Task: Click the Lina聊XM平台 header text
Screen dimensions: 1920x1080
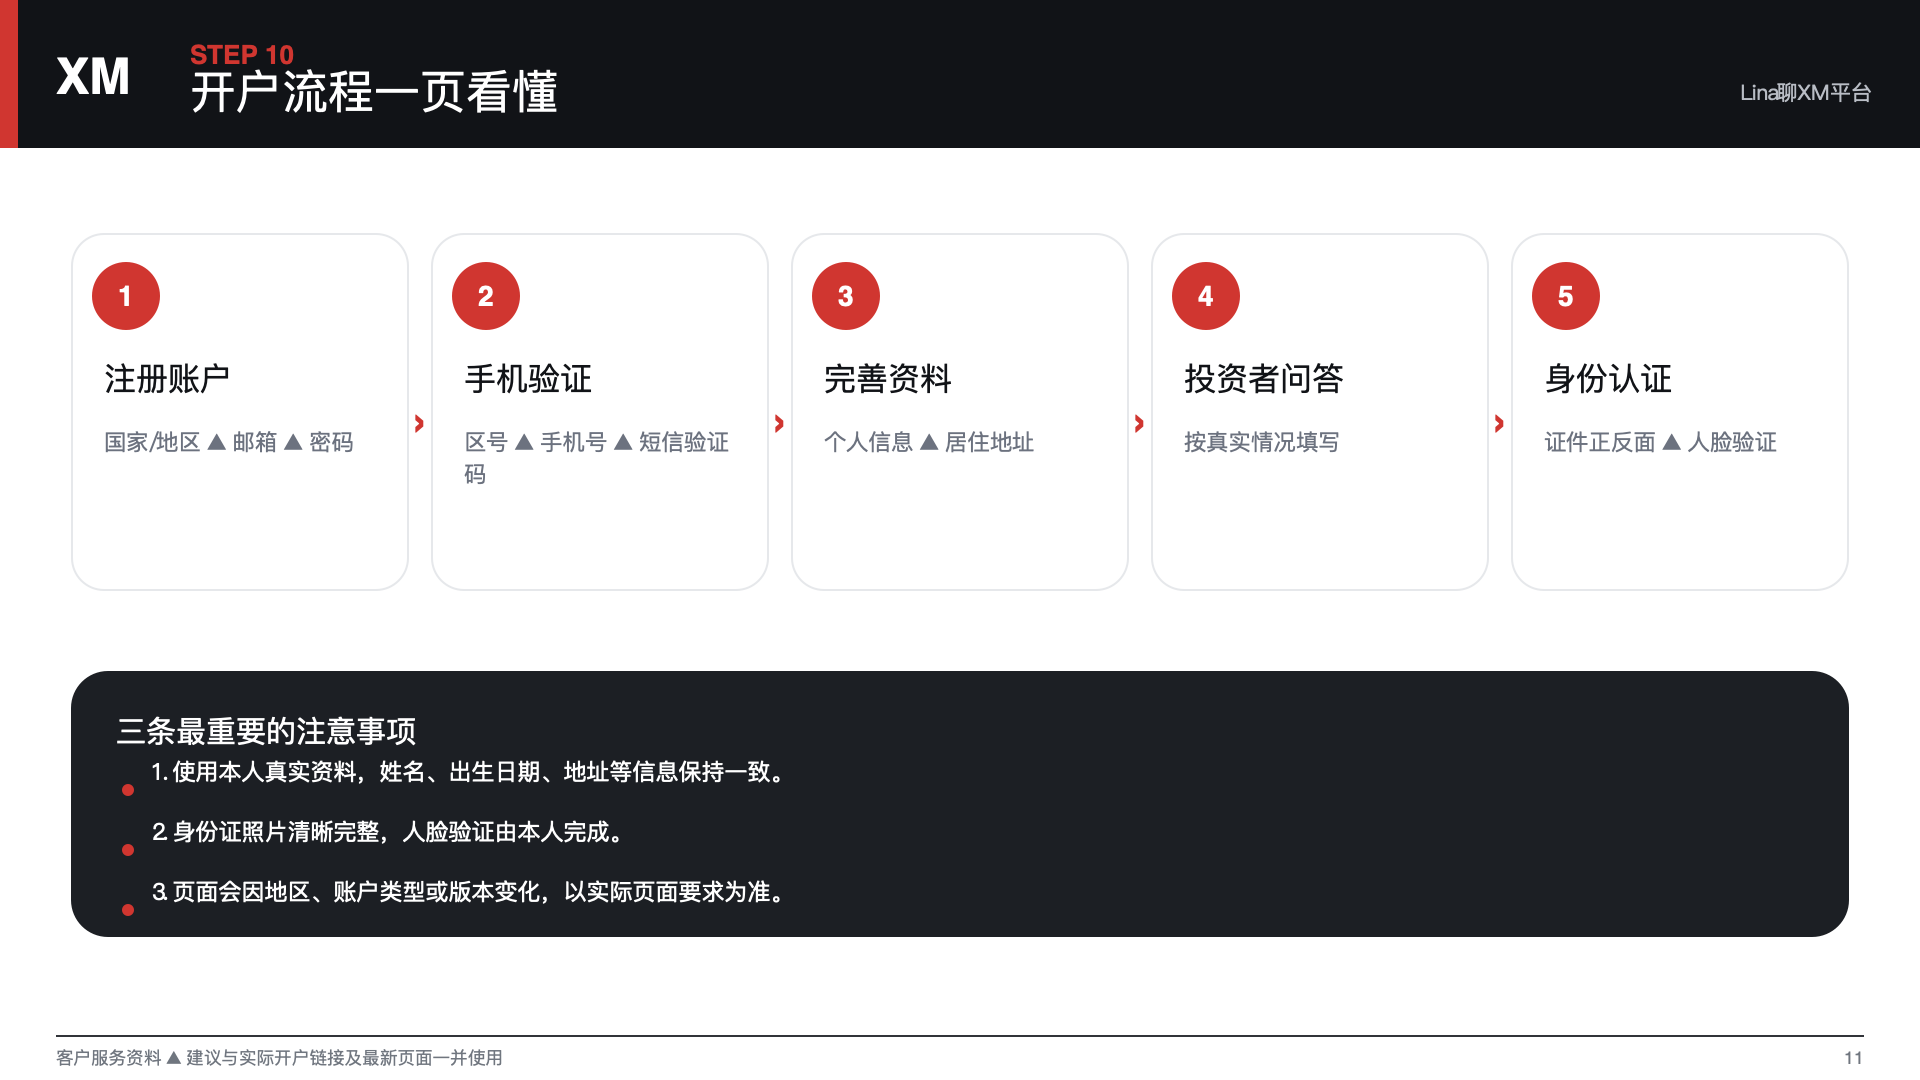Action: coord(1805,93)
